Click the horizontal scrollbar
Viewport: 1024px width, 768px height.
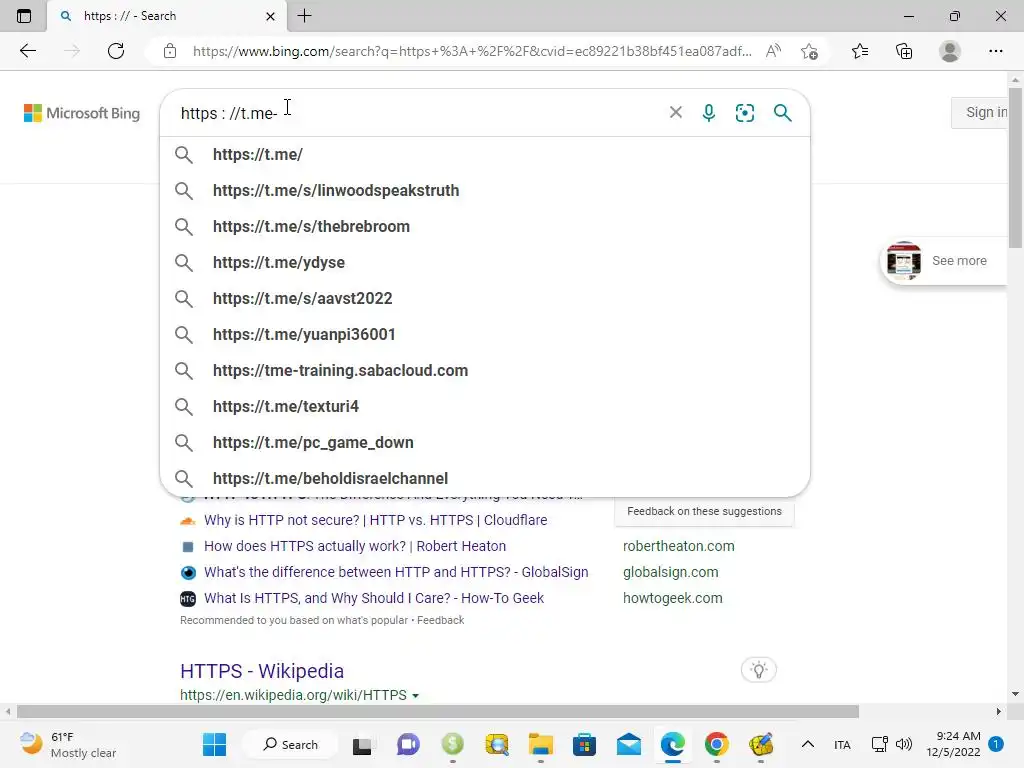pyautogui.click(x=438, y=711)
